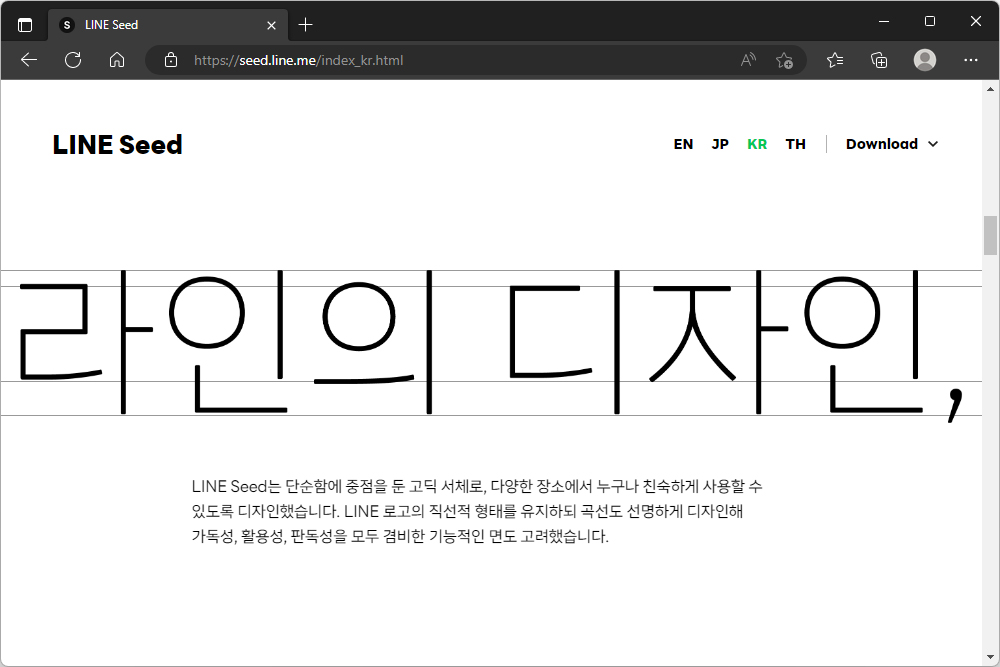Screen dimensions: 1000x667
Task: Switch site language to EN
Action: coord(683,144)
